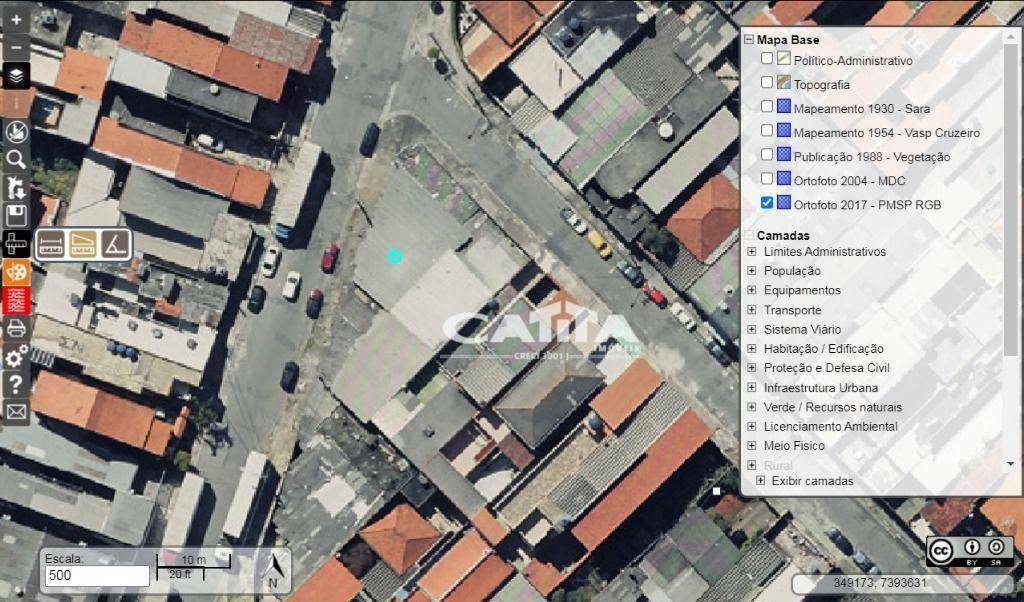Check the Ortofoto 2004 - MDC checkbox

point(767,178)
